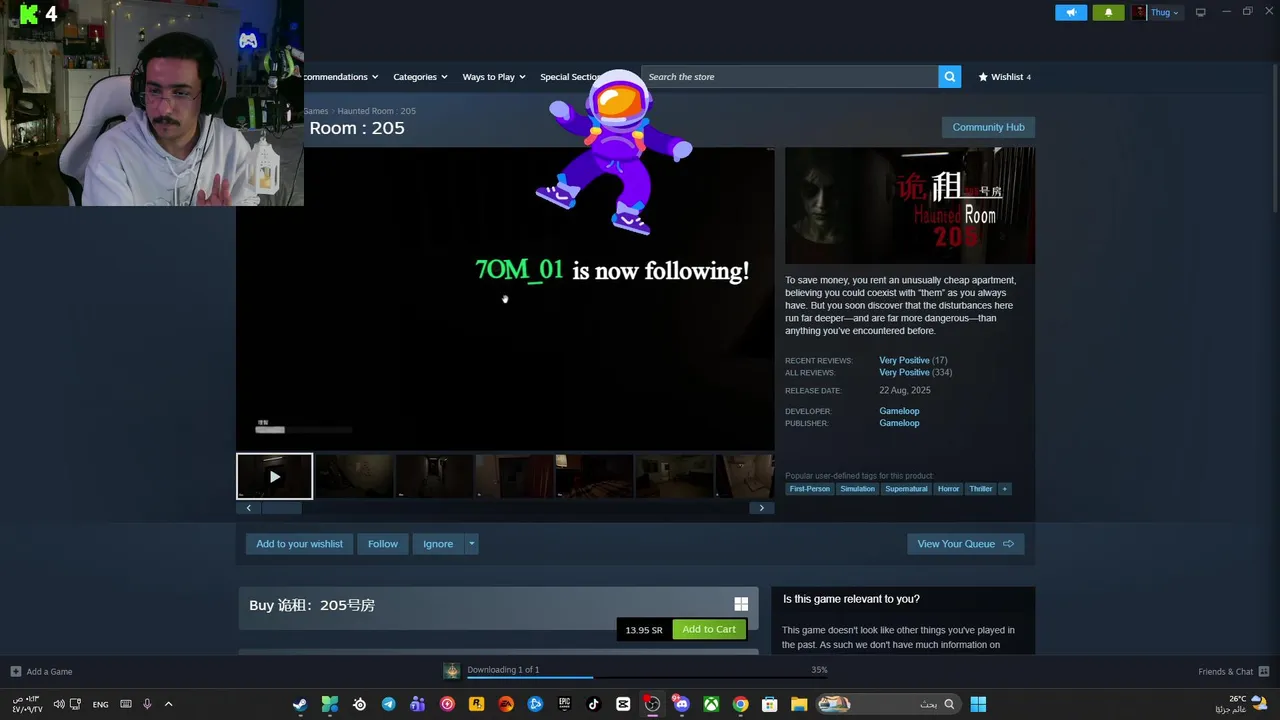Open File Explorer from the taskbar
This screenshot has height=720, width=1280.
(799, 704)
